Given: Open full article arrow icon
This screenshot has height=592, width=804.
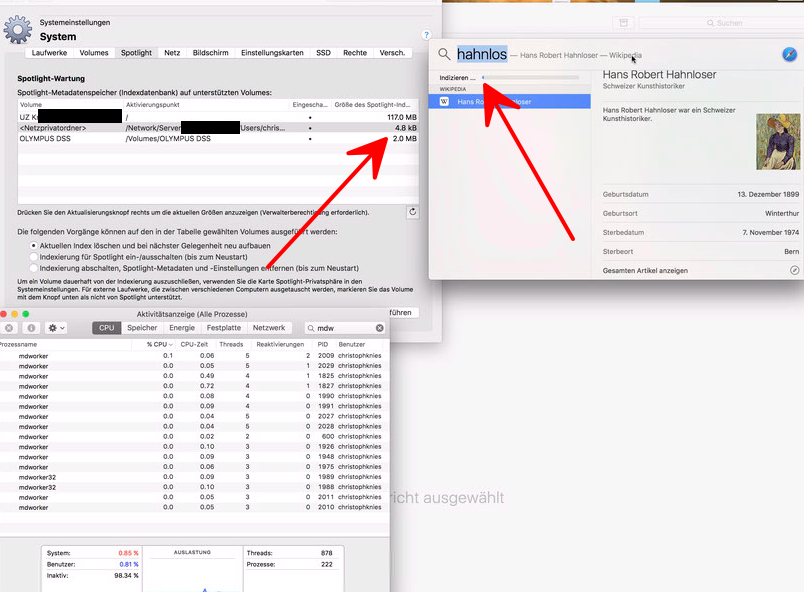Looking at the screenshot, I should coord(794,270).
